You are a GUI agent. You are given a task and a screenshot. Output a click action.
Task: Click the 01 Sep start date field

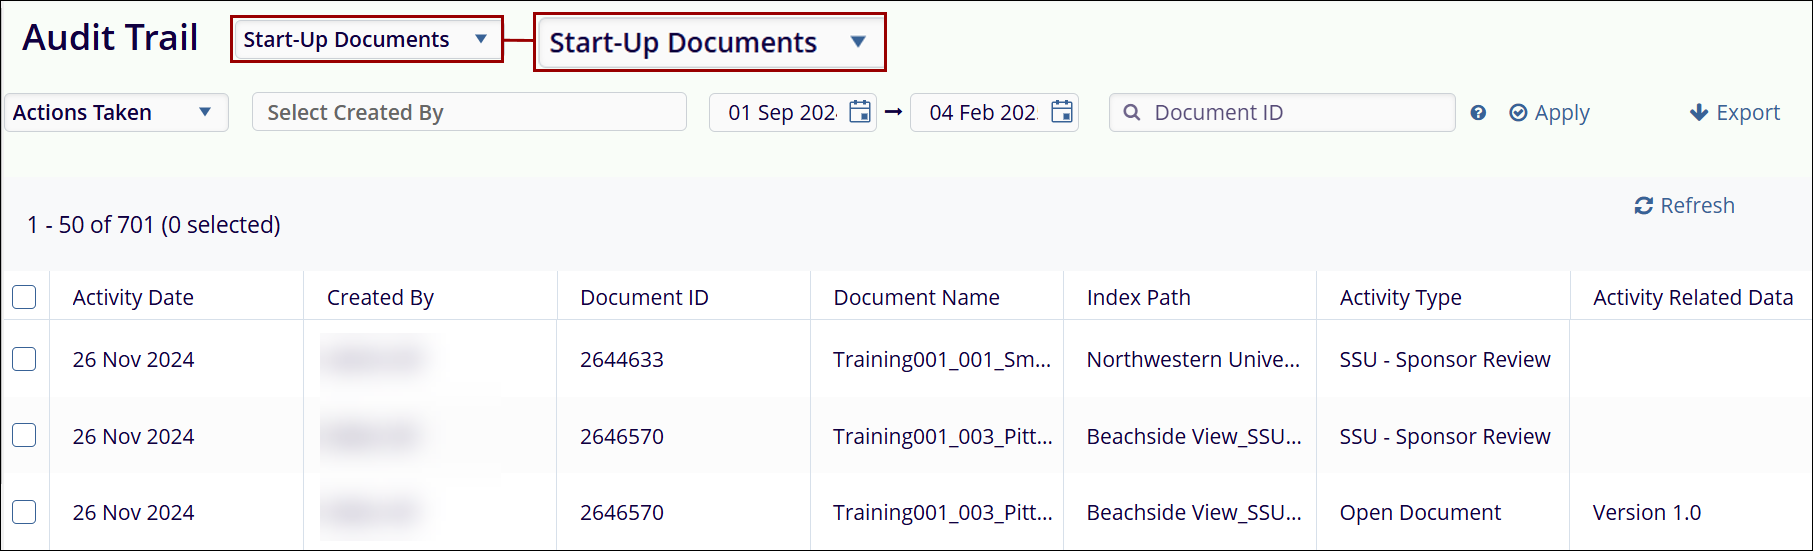(781, 113)
